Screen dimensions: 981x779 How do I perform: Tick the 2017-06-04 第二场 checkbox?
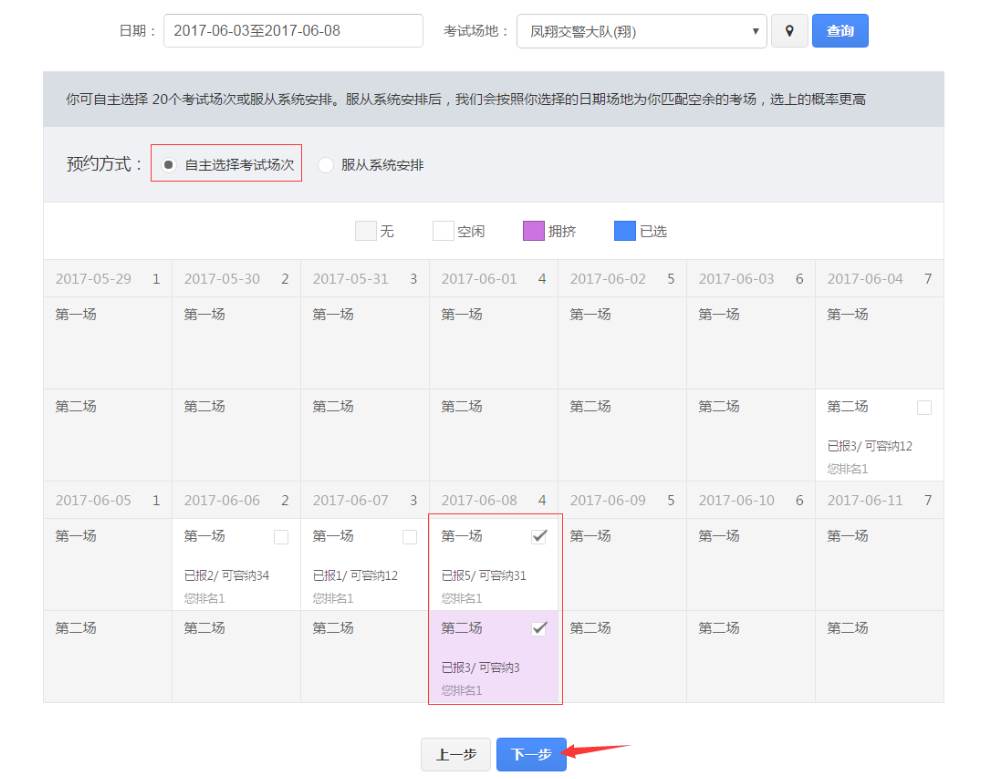(x=924, y=407)
